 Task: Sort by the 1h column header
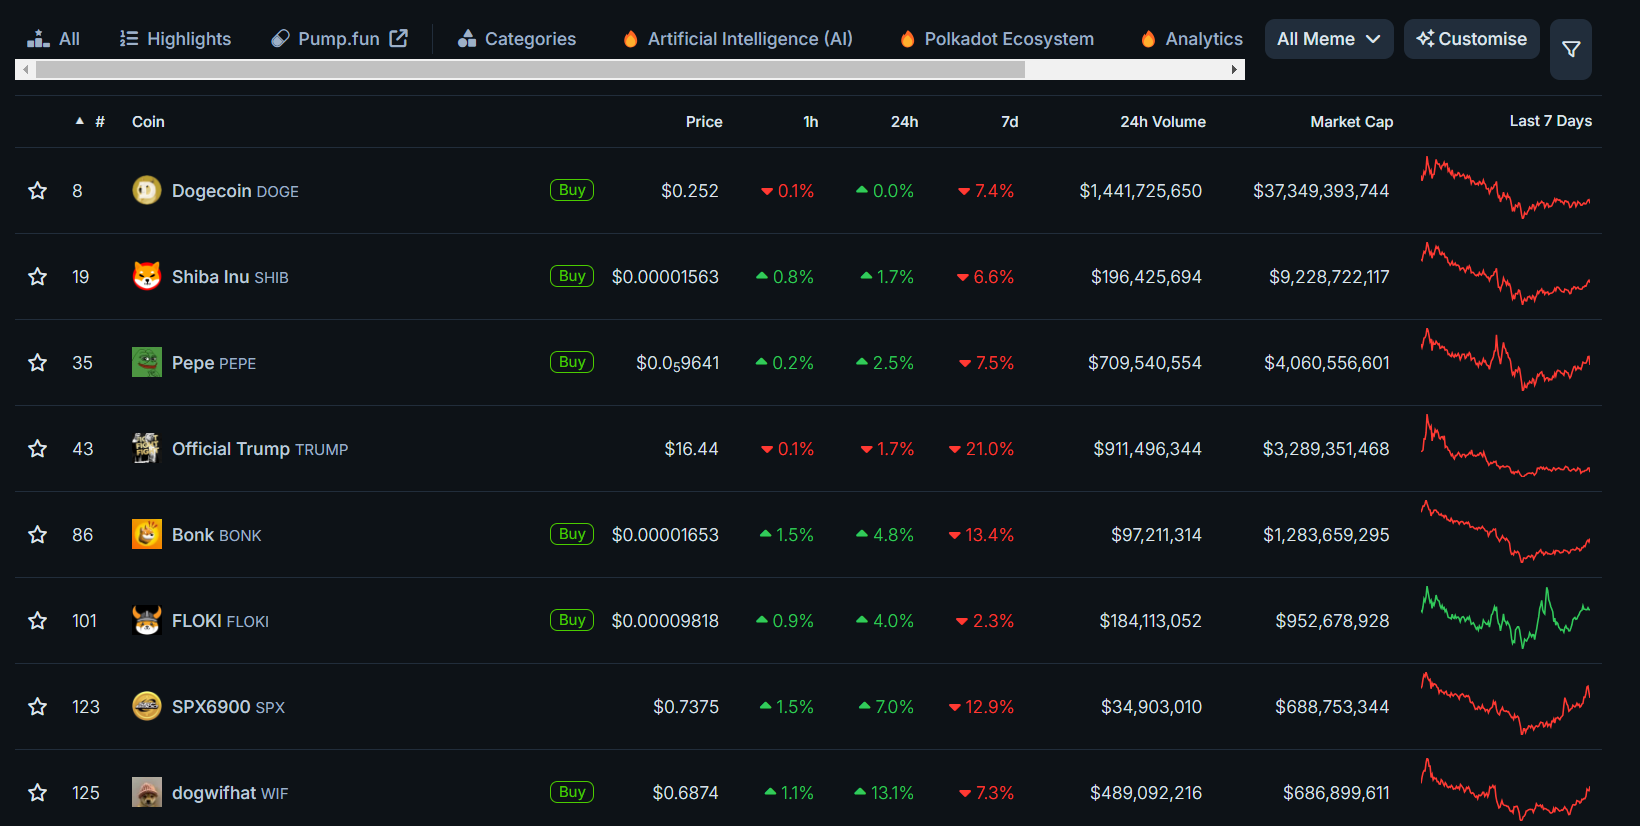811,121
